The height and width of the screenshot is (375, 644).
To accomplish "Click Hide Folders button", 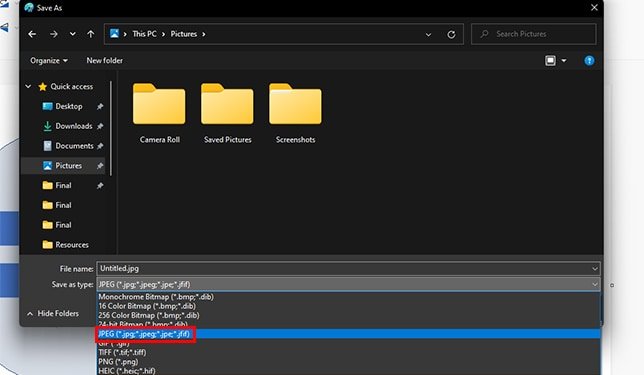I will click(53, 313).
